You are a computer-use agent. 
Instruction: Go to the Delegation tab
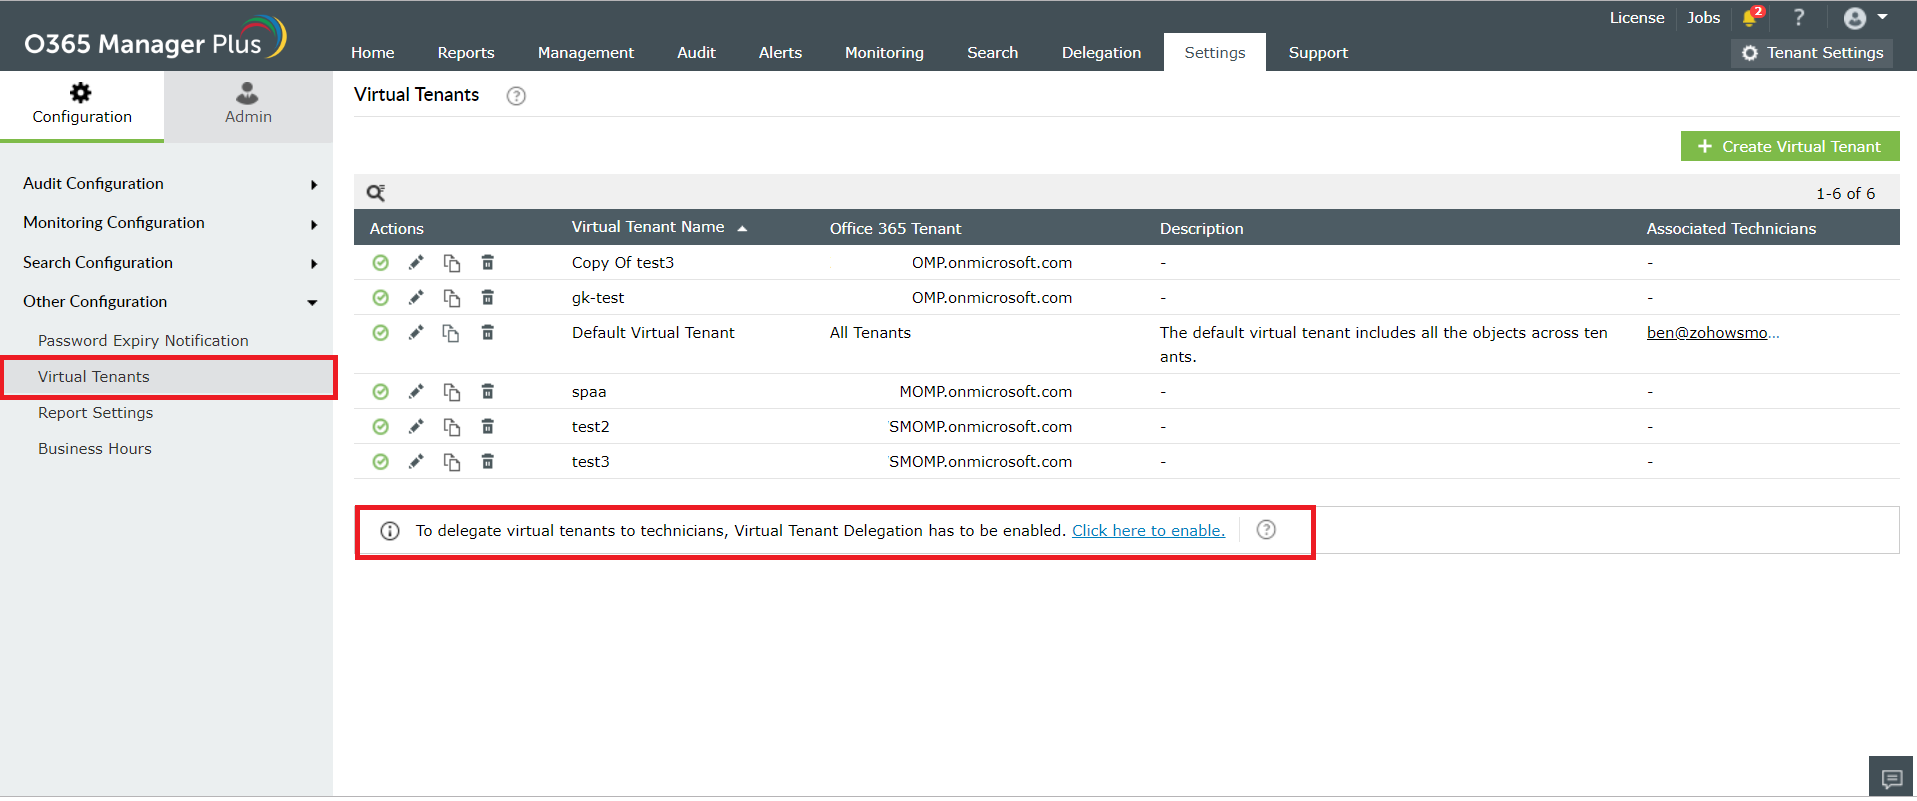1101,52
